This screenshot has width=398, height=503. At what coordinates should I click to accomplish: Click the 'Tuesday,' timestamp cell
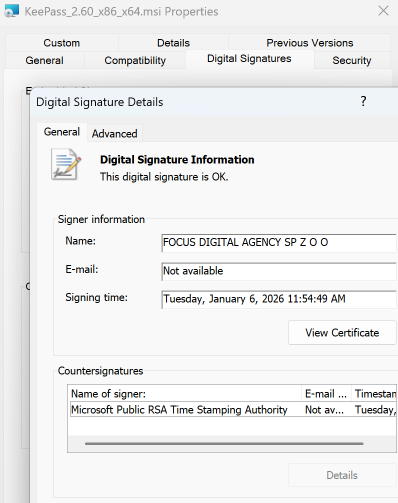(x=375, y=410)
